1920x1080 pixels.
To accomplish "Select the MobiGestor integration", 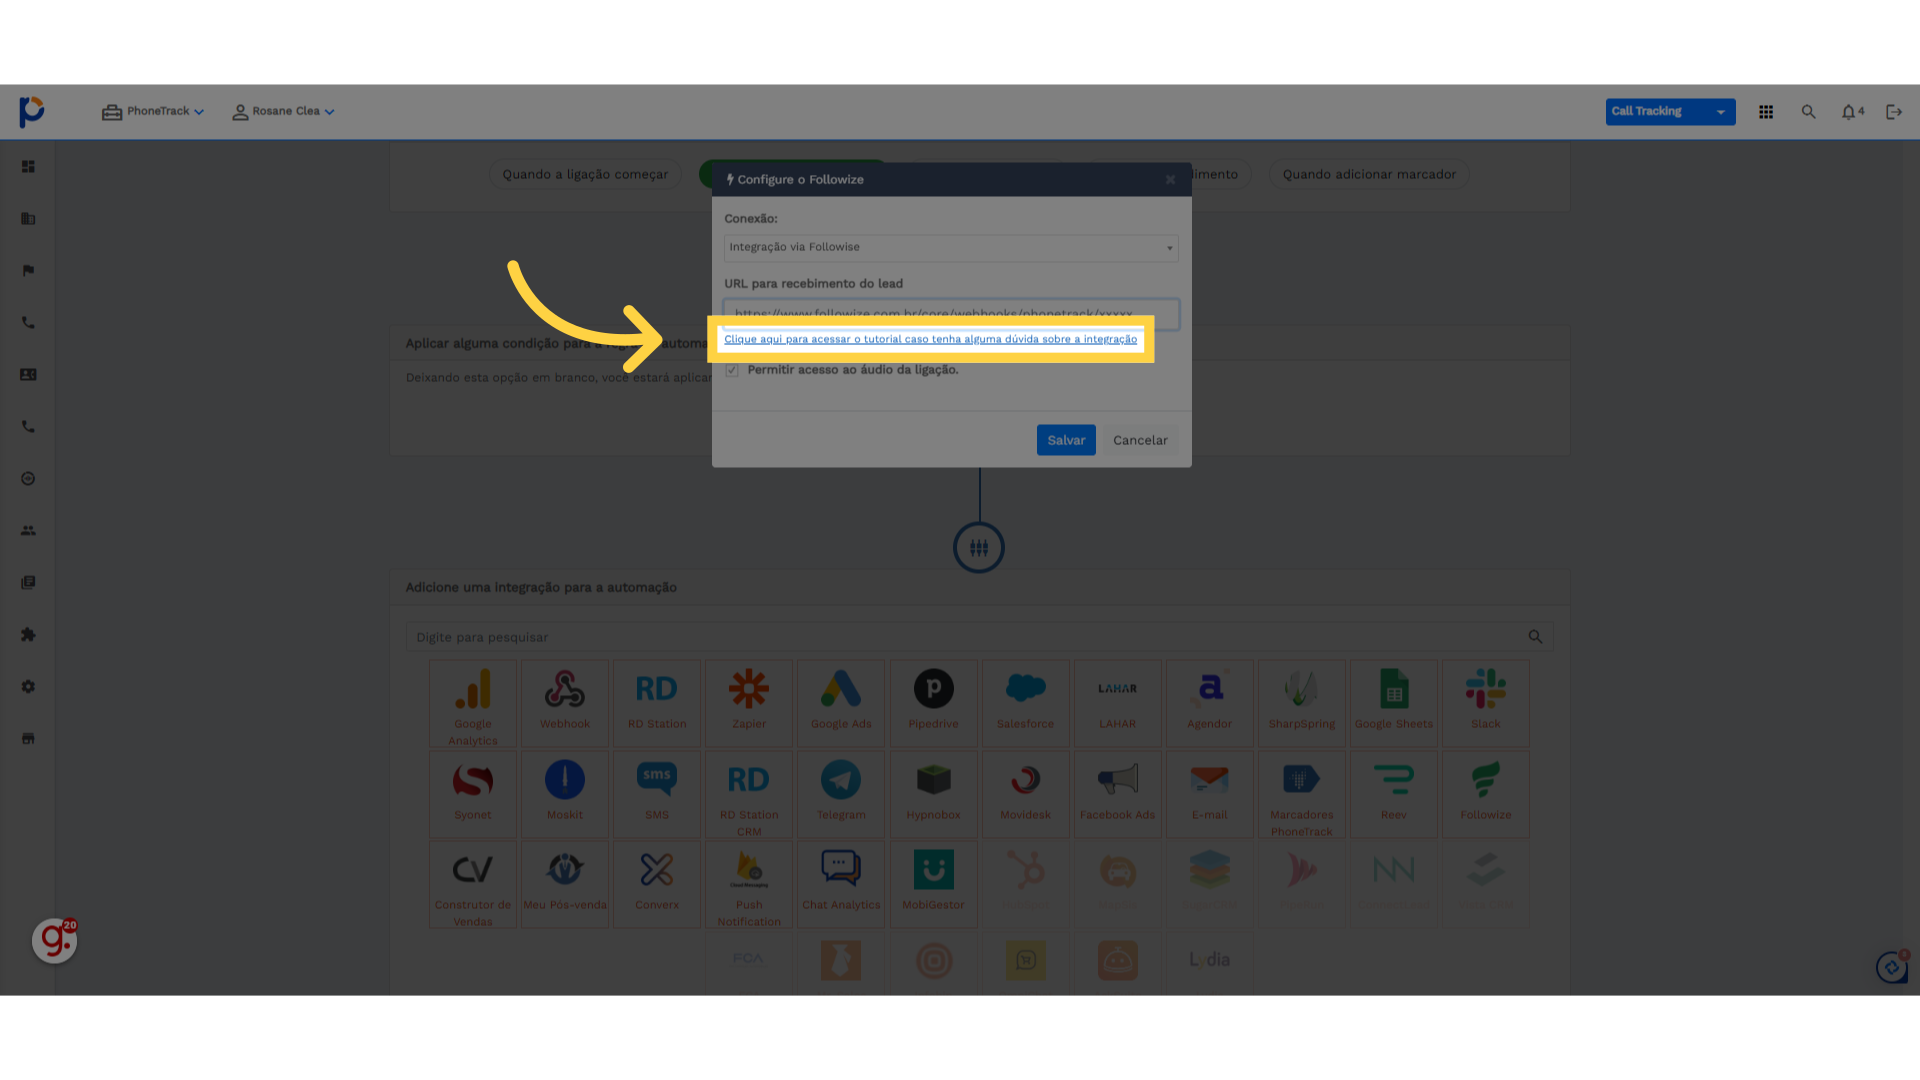I will pyautogui.click(x=933, y=885).
